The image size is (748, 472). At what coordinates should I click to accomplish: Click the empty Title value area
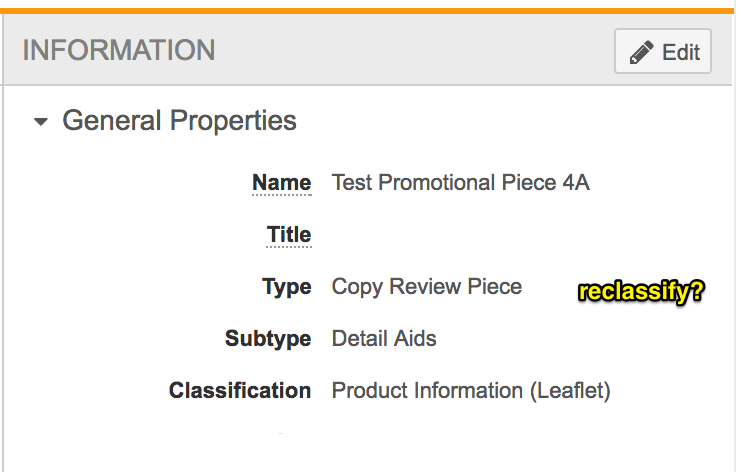(450, 235)
